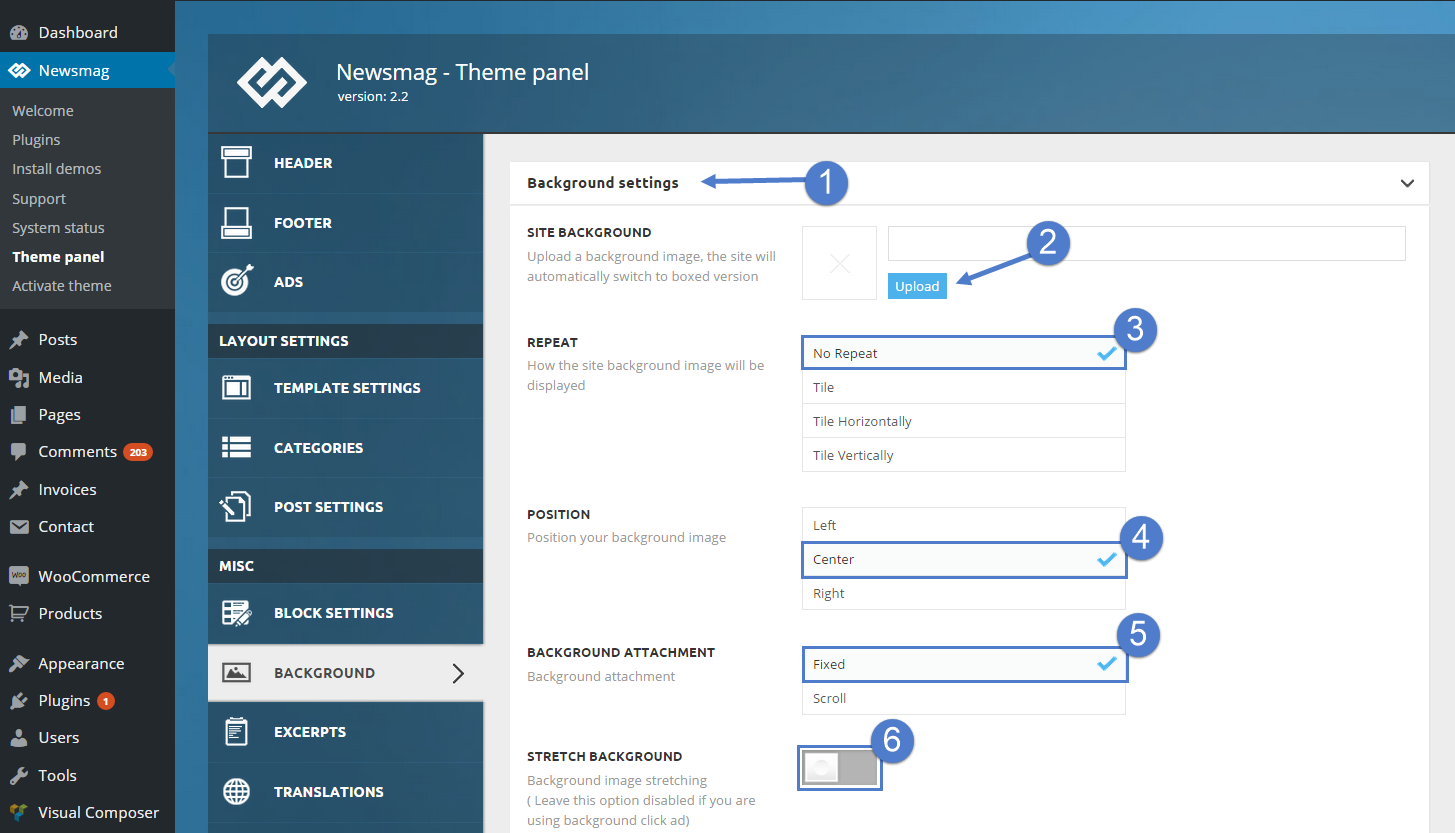Screen dimensions: 1455x833
Task: Select No Repeat option
Action: pos(964,353)
